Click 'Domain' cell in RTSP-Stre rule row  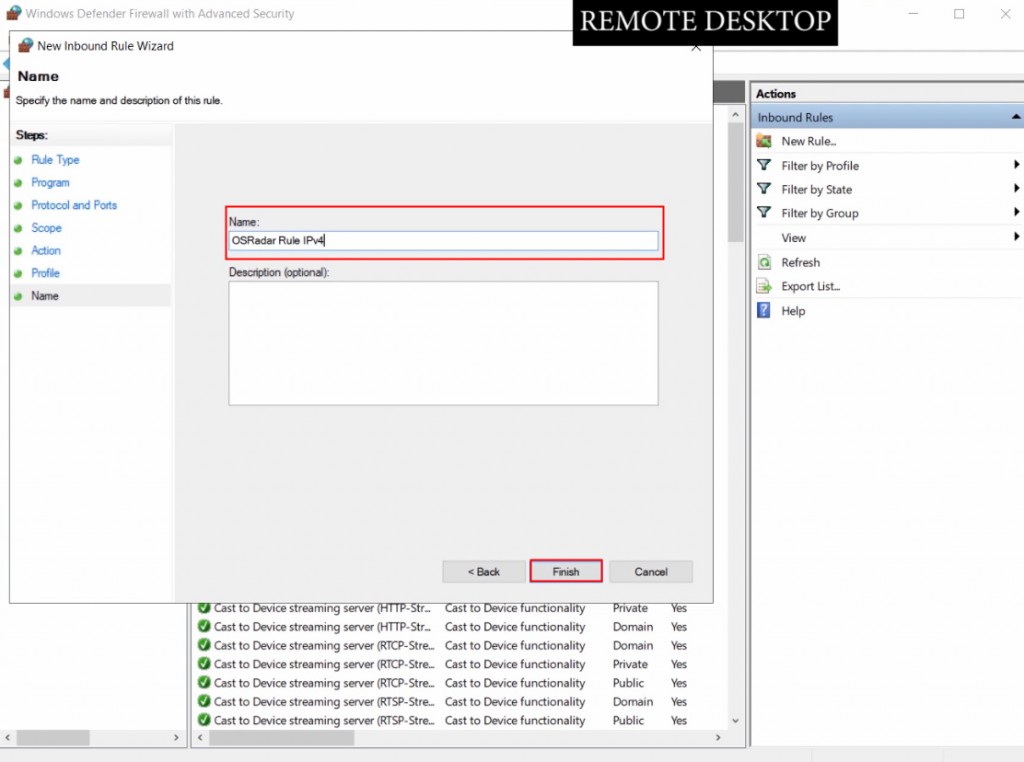[x=633, y=702]
